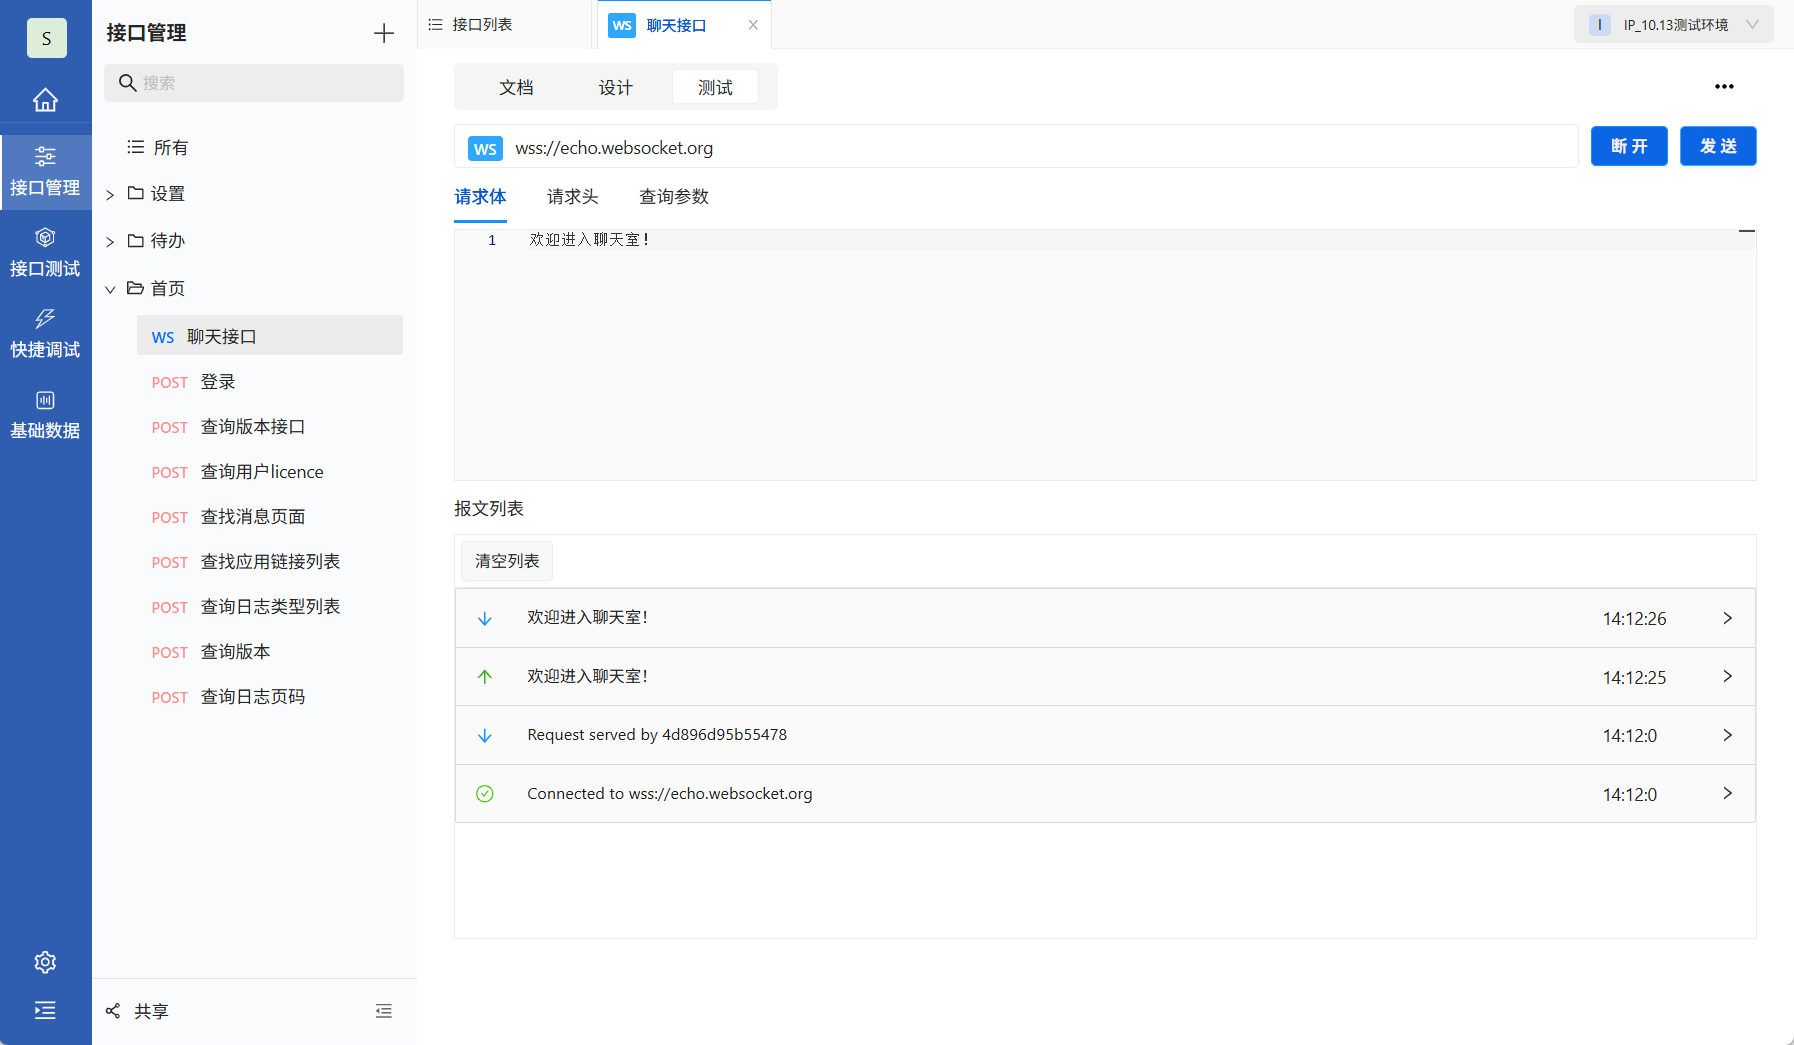Select WS 聊天接口 in the tree

[x=270, y=336]
